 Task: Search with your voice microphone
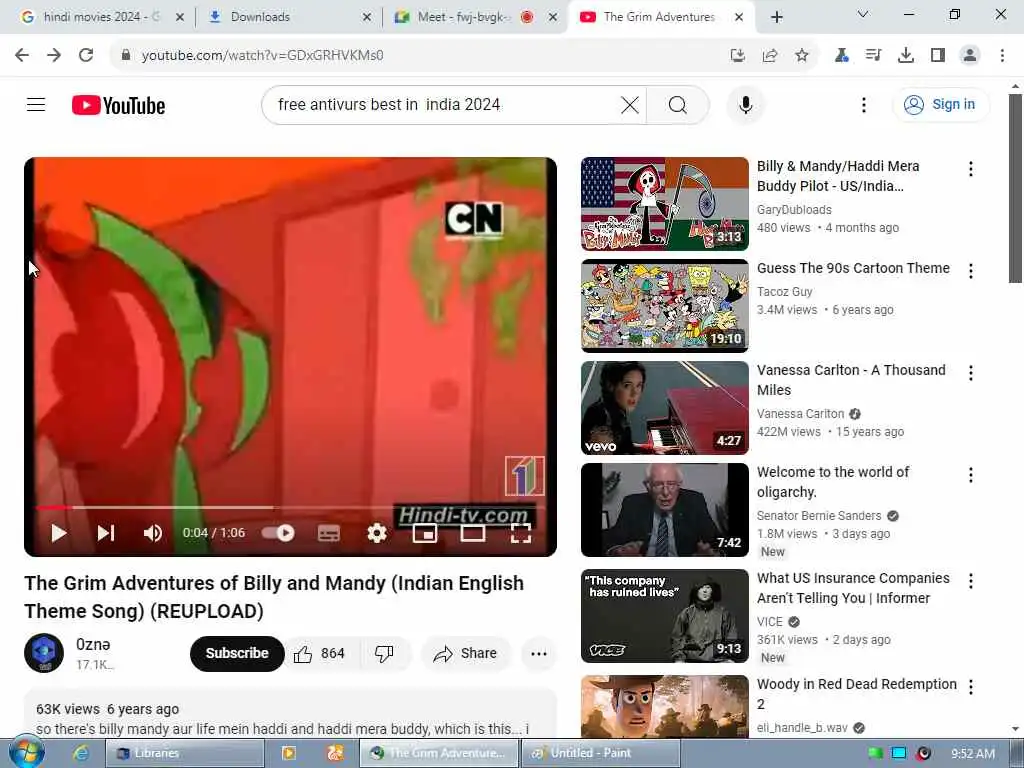click(x=745, y=104)
